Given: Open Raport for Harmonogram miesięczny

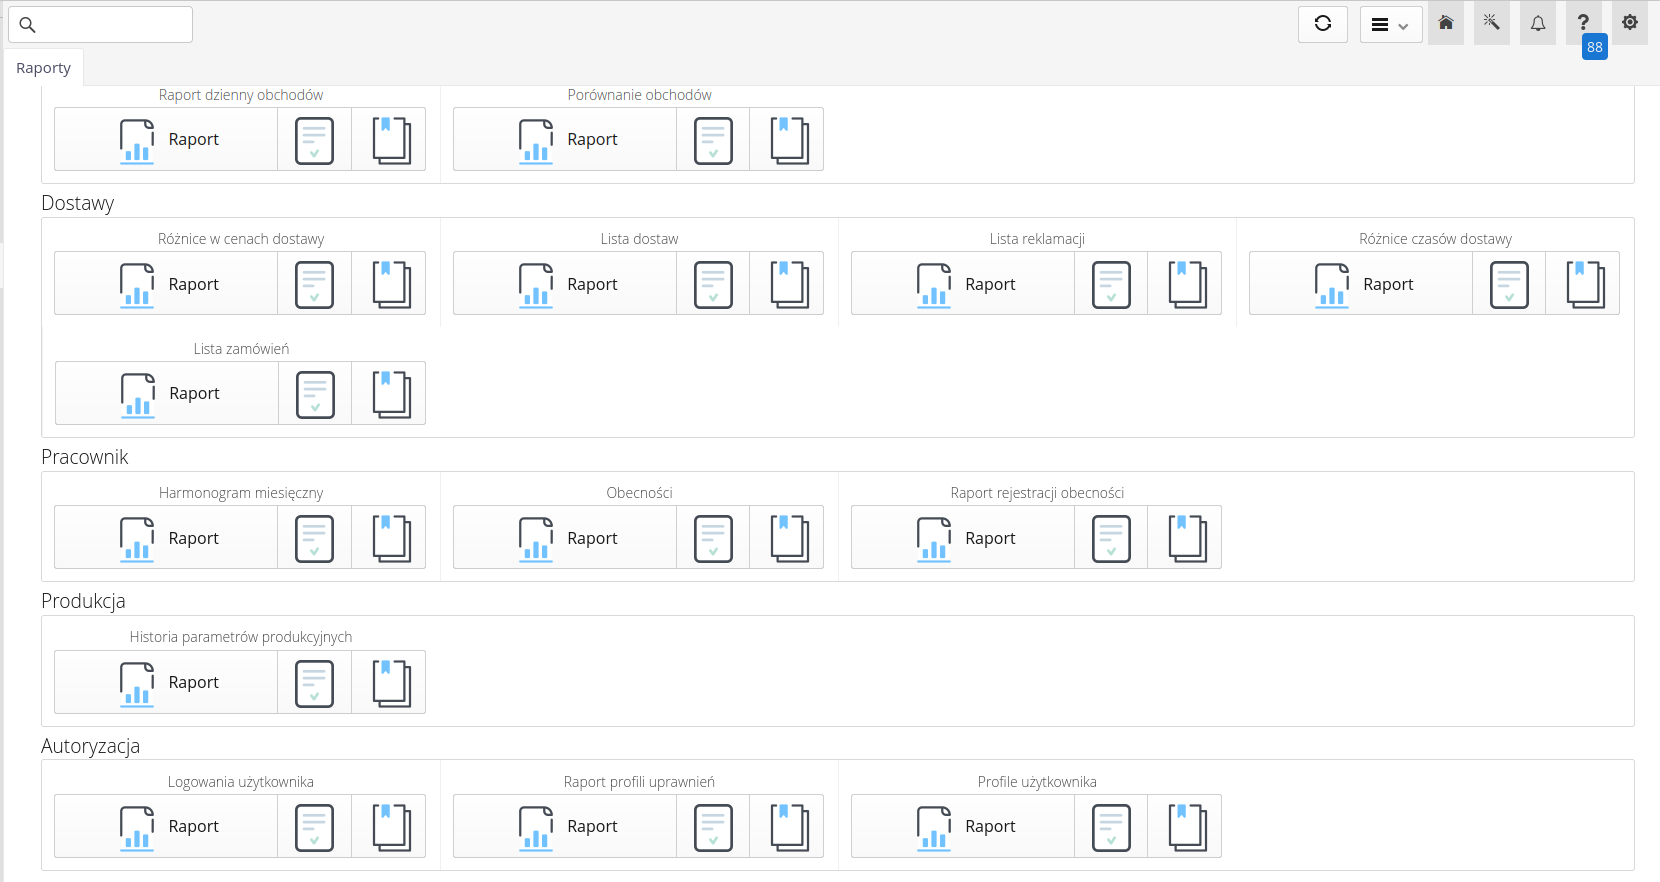Looking at the screenshot, I should [166, 538].
